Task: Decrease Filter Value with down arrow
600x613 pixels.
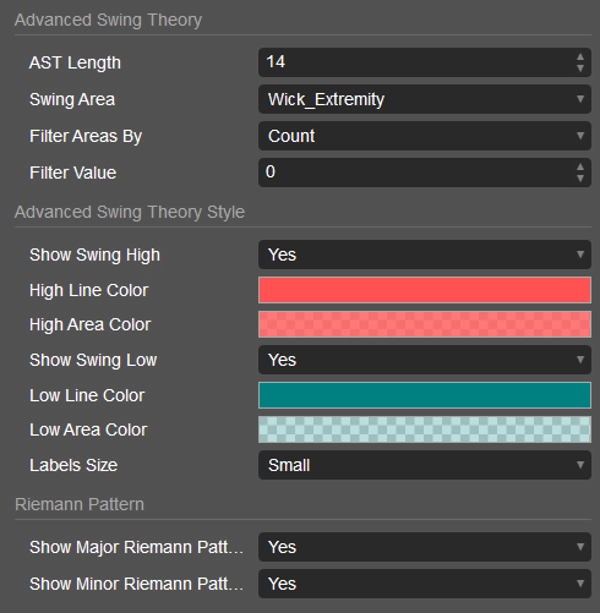Action: pos(580,178)
